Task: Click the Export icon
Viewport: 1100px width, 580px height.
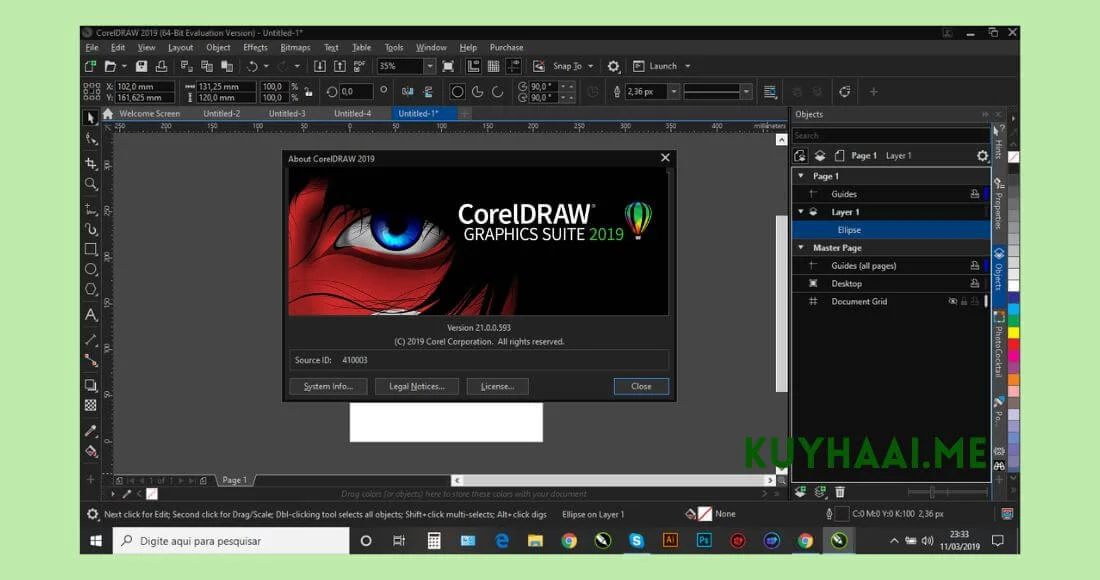Action: pyautogui.click(x=340, y=66)
